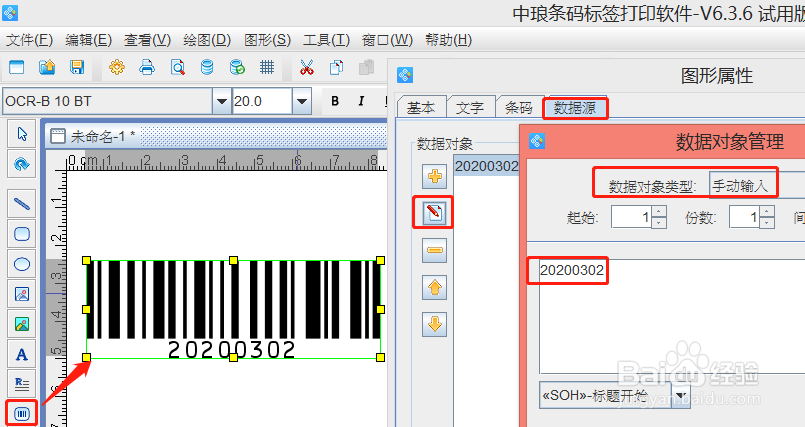
Task: Click the font size field 20.0
Action: pos(262,101)
